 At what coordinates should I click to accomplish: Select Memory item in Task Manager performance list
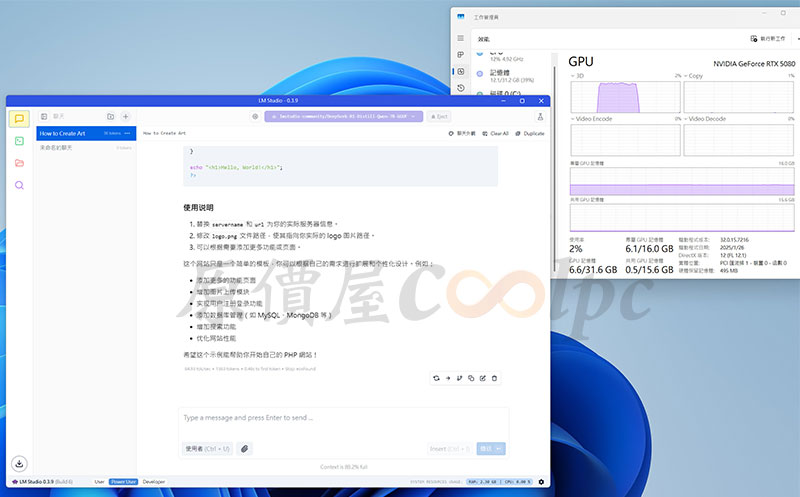click(x=513, y=76)
